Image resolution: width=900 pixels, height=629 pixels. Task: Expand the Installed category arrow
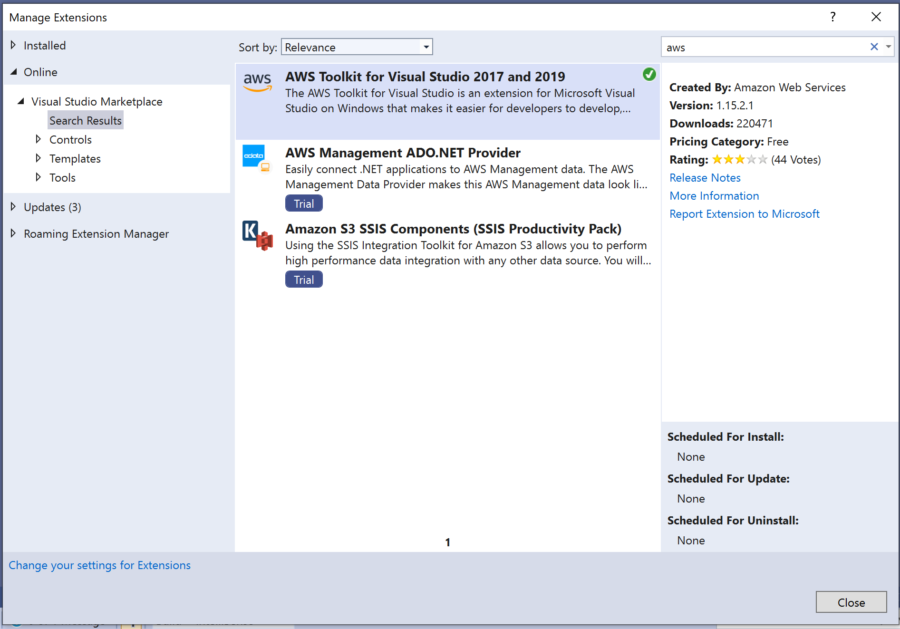13,45
